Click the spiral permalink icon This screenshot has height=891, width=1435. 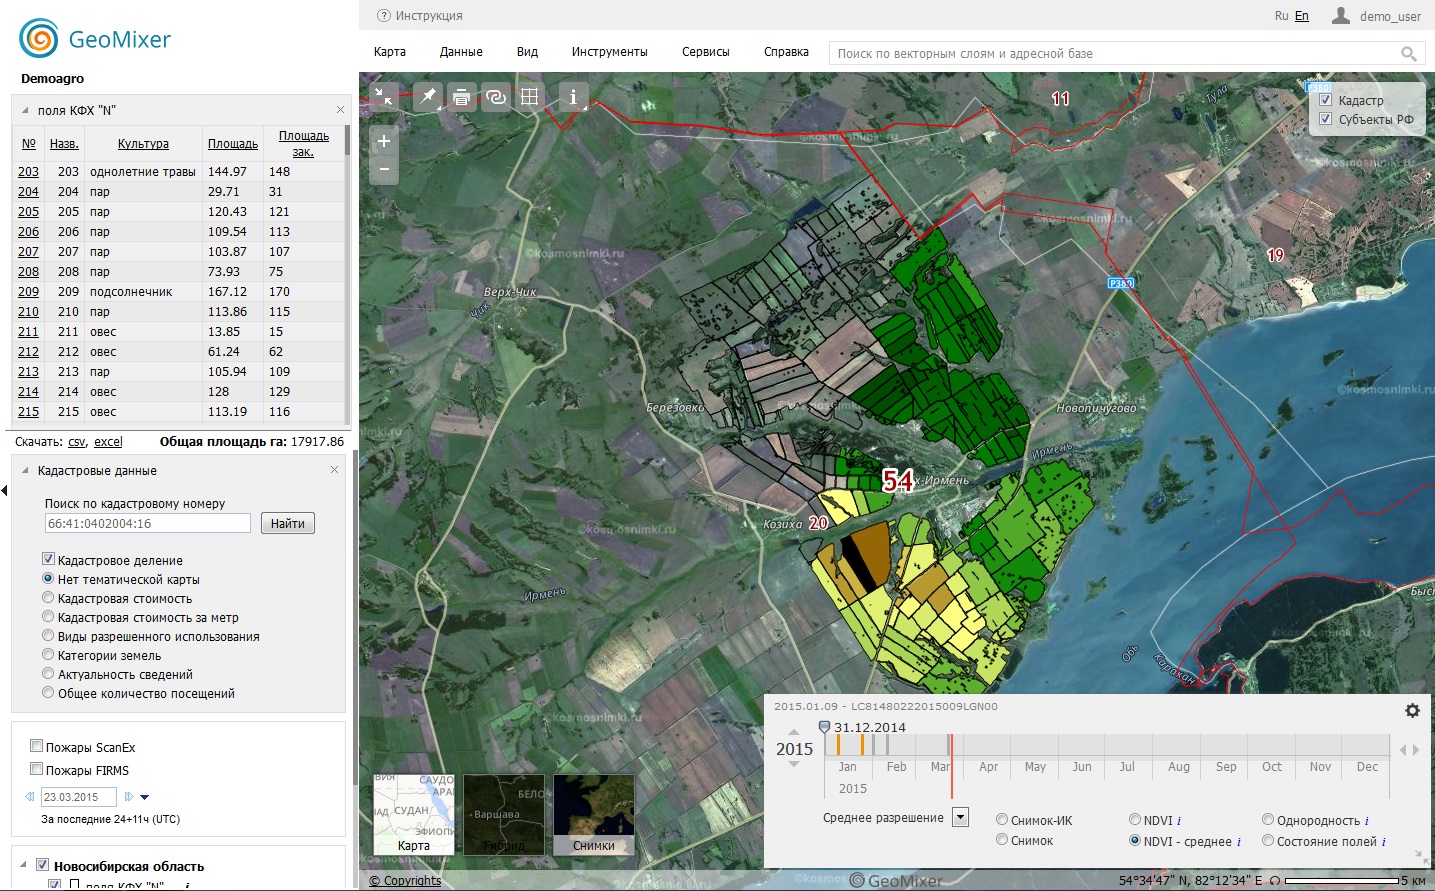pyautogui.click(x=495, y=97)
